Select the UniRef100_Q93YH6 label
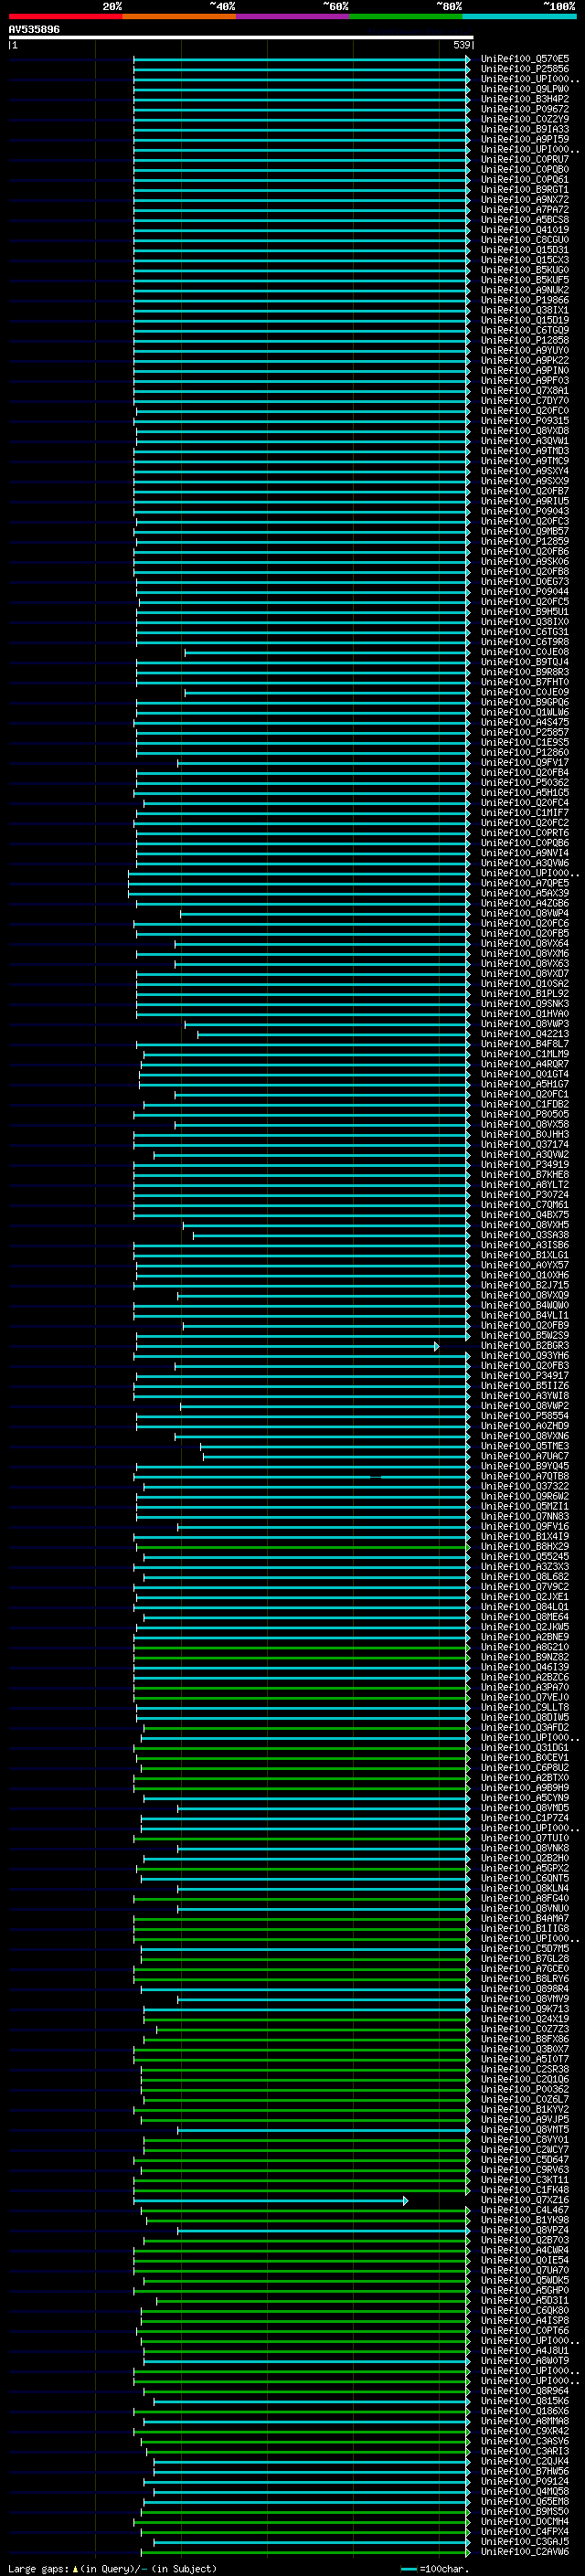585x2576 pixels. (525, 1356)
